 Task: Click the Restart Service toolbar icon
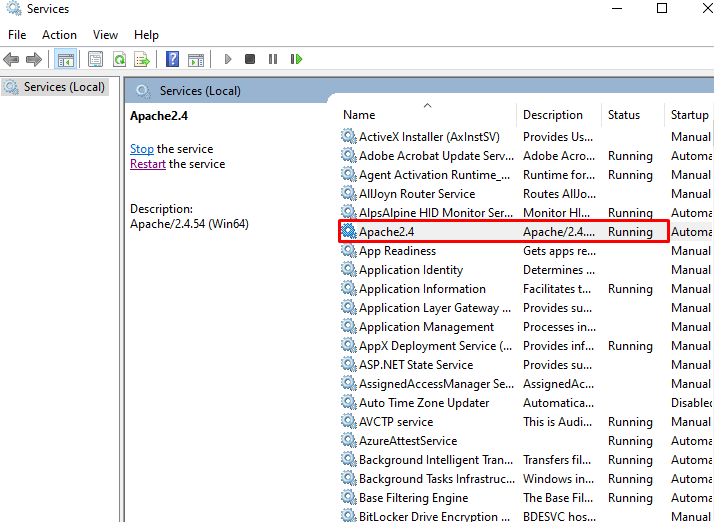pyautogui.click(x=296, y=59)
